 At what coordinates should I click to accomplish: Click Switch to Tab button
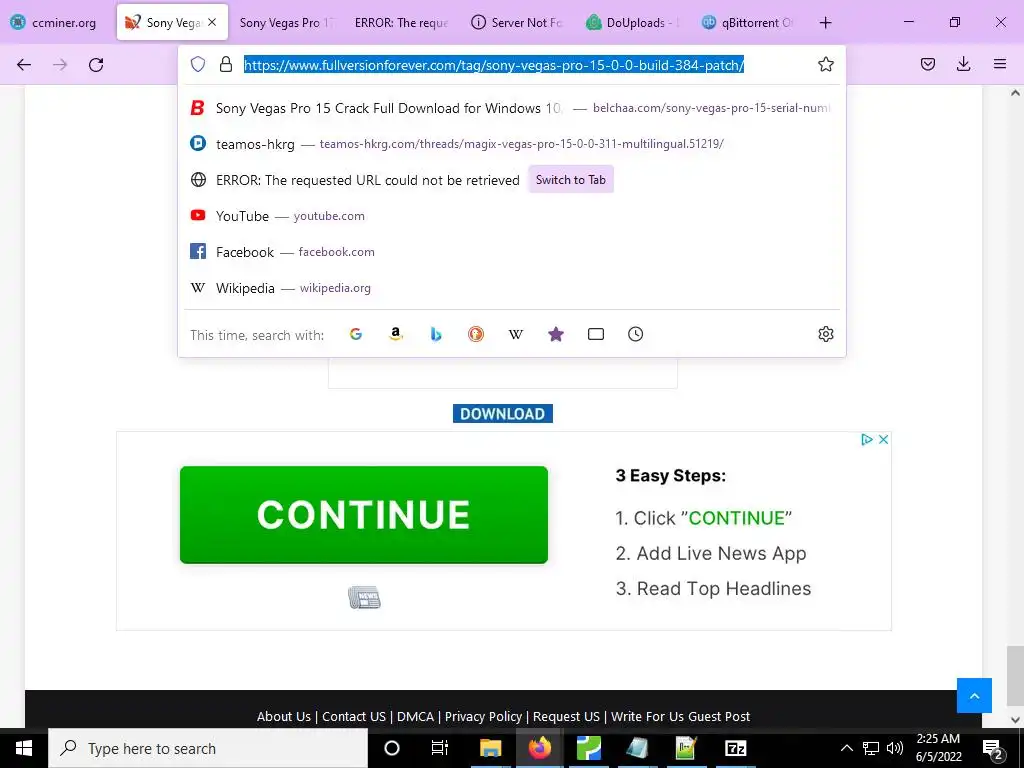coord(571,180)
